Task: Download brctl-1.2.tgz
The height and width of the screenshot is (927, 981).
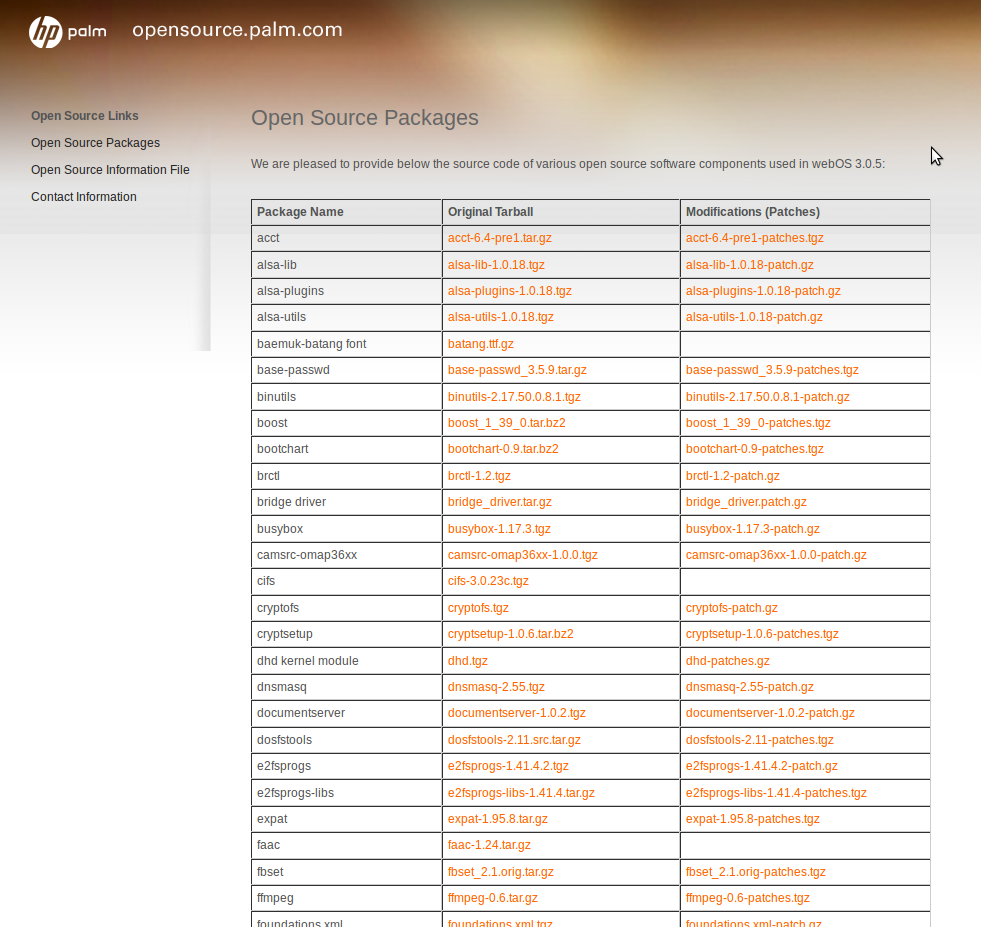Action: point(479,475)
